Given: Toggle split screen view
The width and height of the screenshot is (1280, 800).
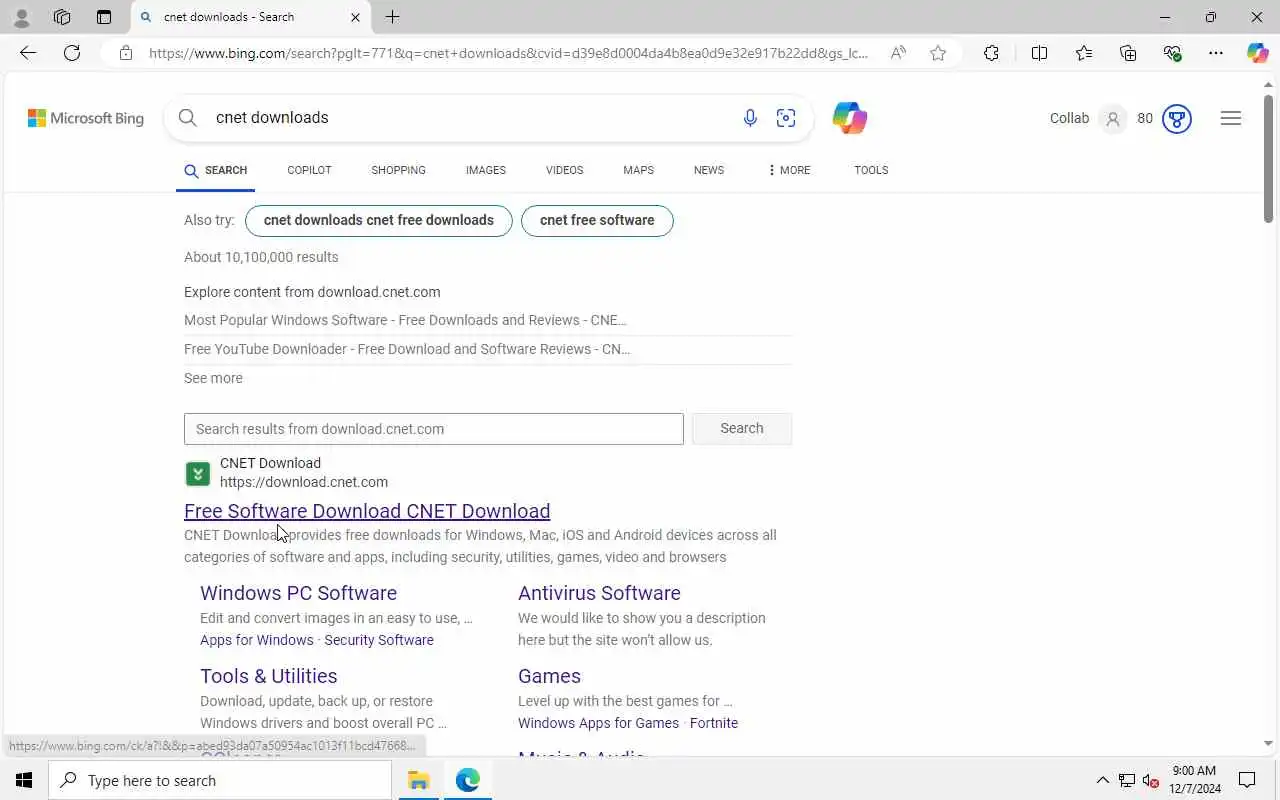Looking at the screenshot, I should (1039, 53).
